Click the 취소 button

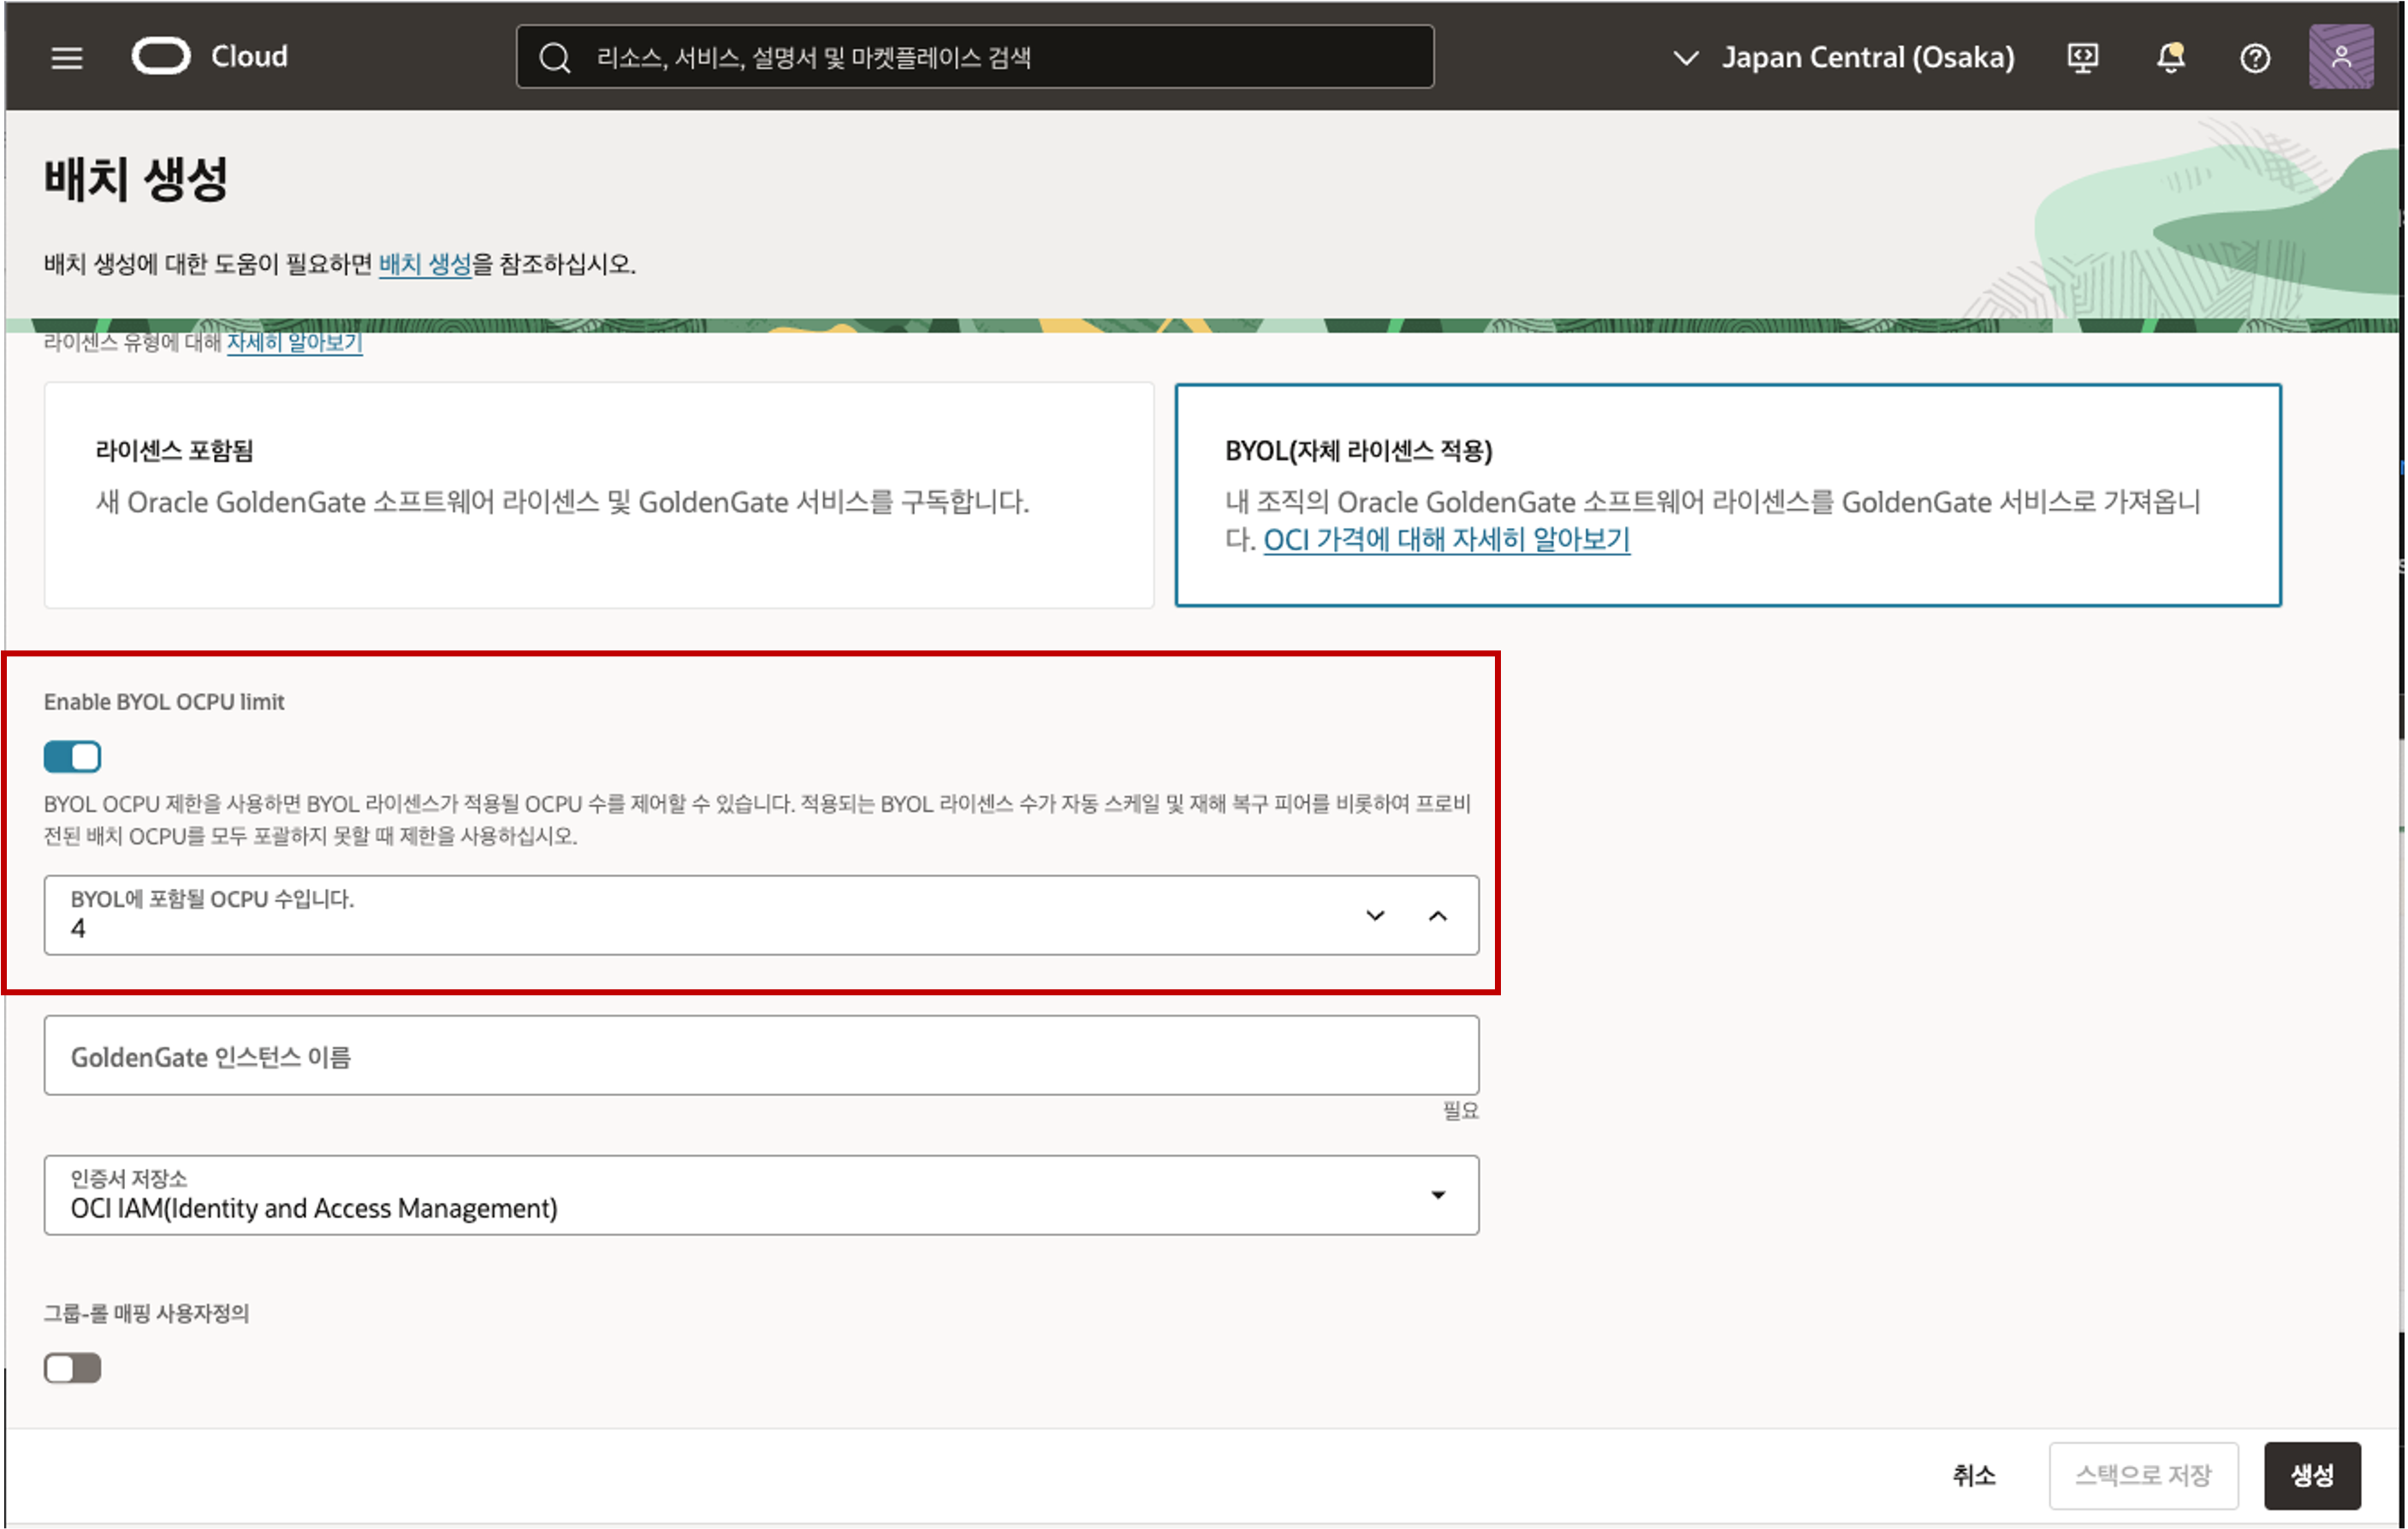[1973, 1475]
